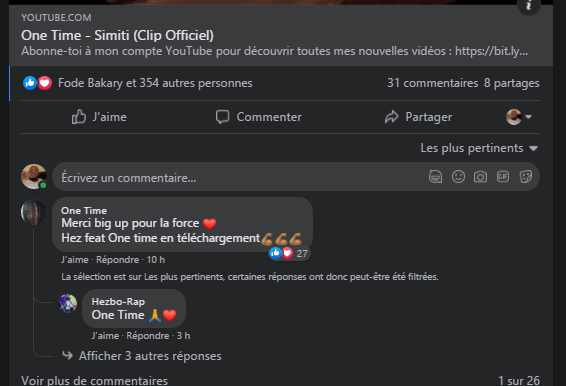The image size is (566, 386).
Task: Open the emoji picker in comment box
Action: pos(458,177)
